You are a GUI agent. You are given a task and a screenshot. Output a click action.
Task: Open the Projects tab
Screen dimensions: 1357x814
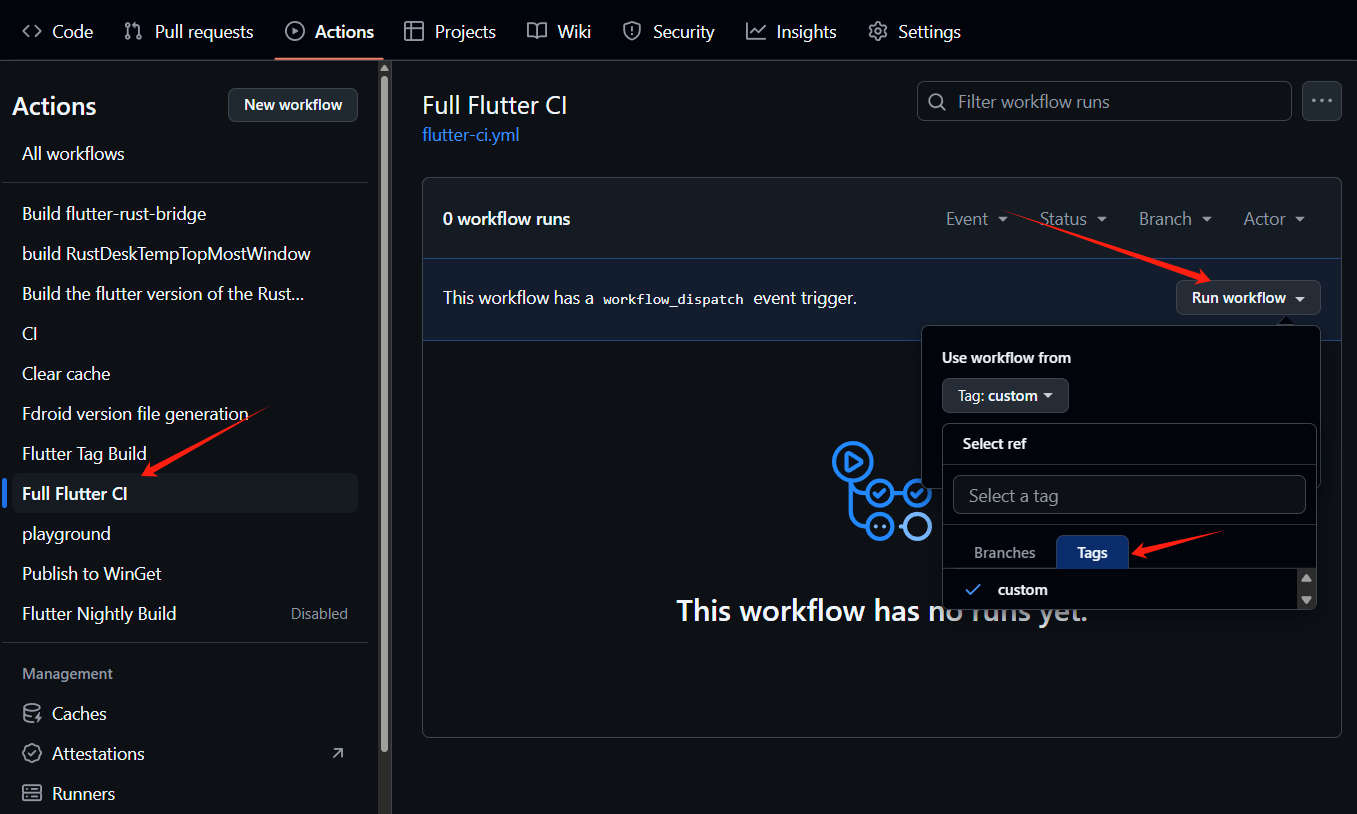coord(449,32)
